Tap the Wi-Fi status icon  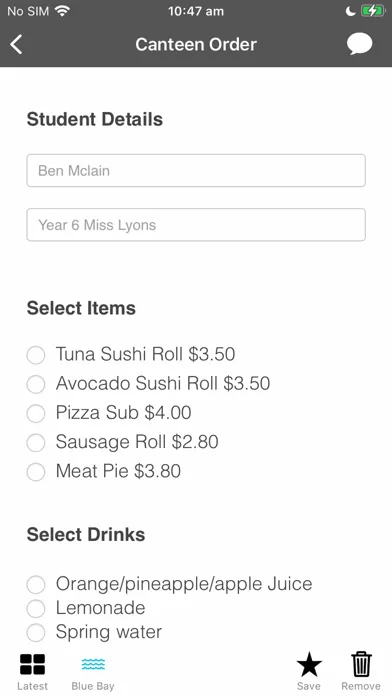pos(63,11)
